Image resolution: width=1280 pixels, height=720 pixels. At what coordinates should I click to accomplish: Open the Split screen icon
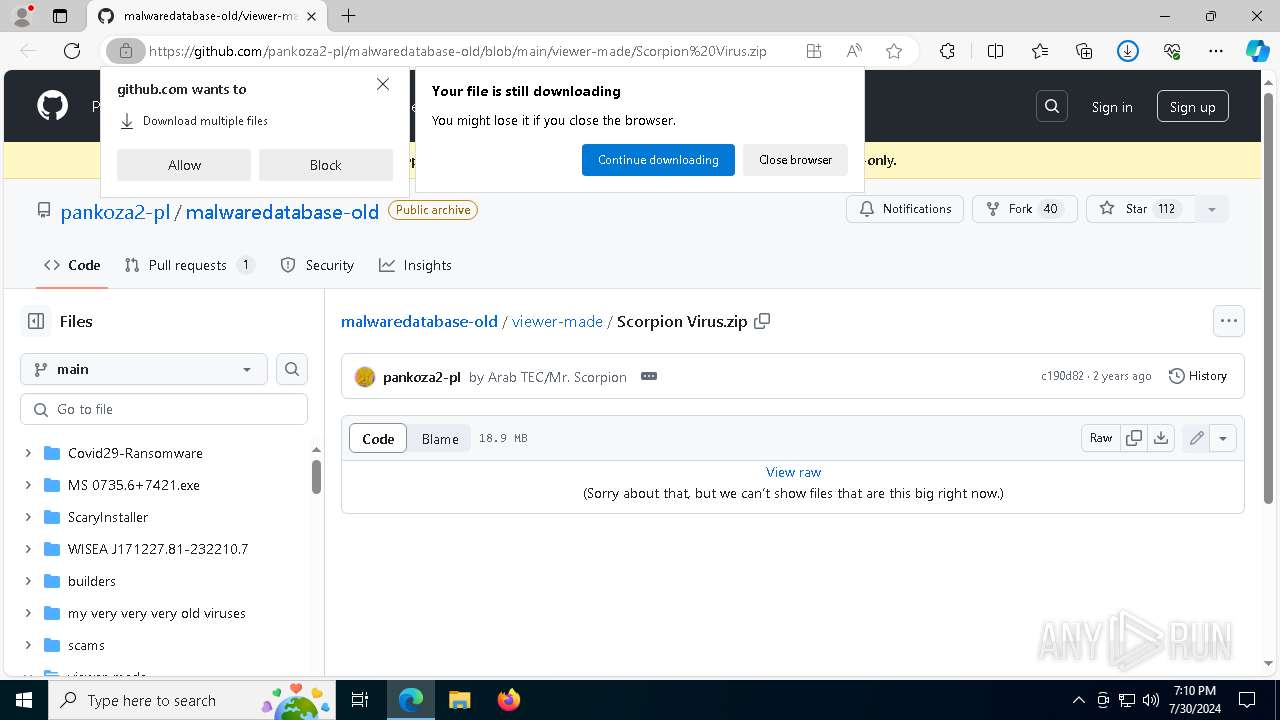pyautogui.click(x=995, y=51)
